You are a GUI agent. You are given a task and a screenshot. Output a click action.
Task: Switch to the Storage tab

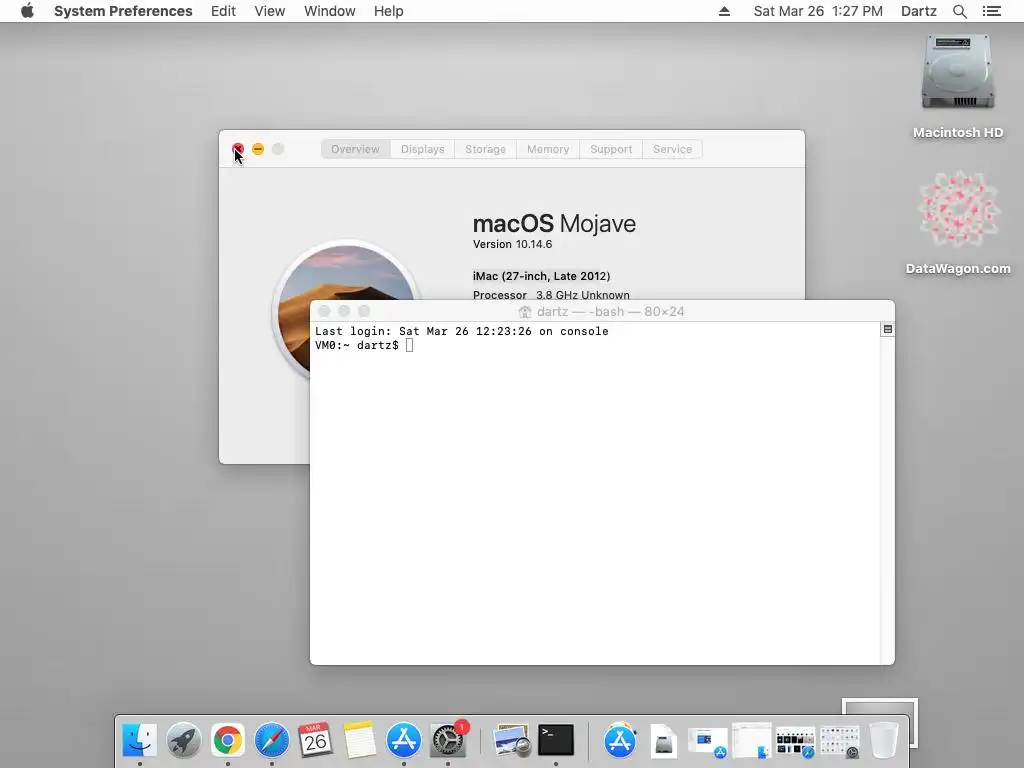coord(485,149)
